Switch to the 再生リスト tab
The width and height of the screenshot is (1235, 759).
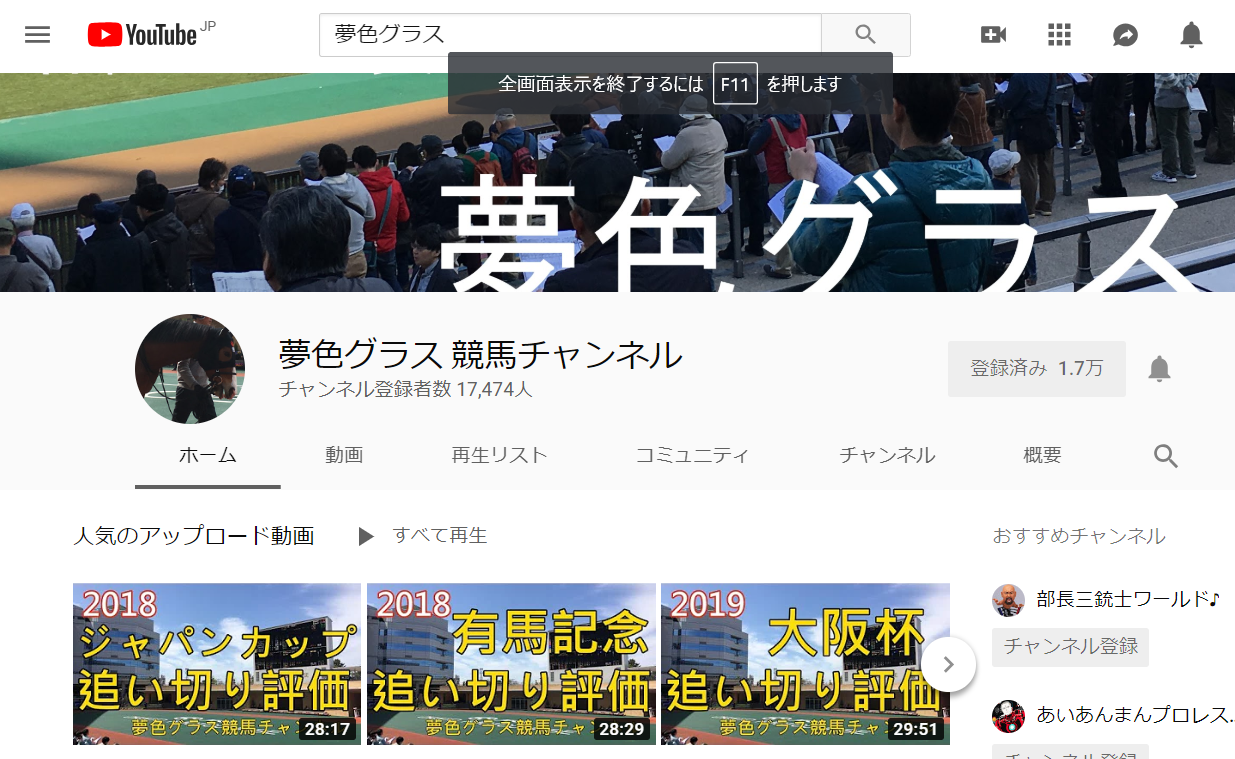click(499, 456)
